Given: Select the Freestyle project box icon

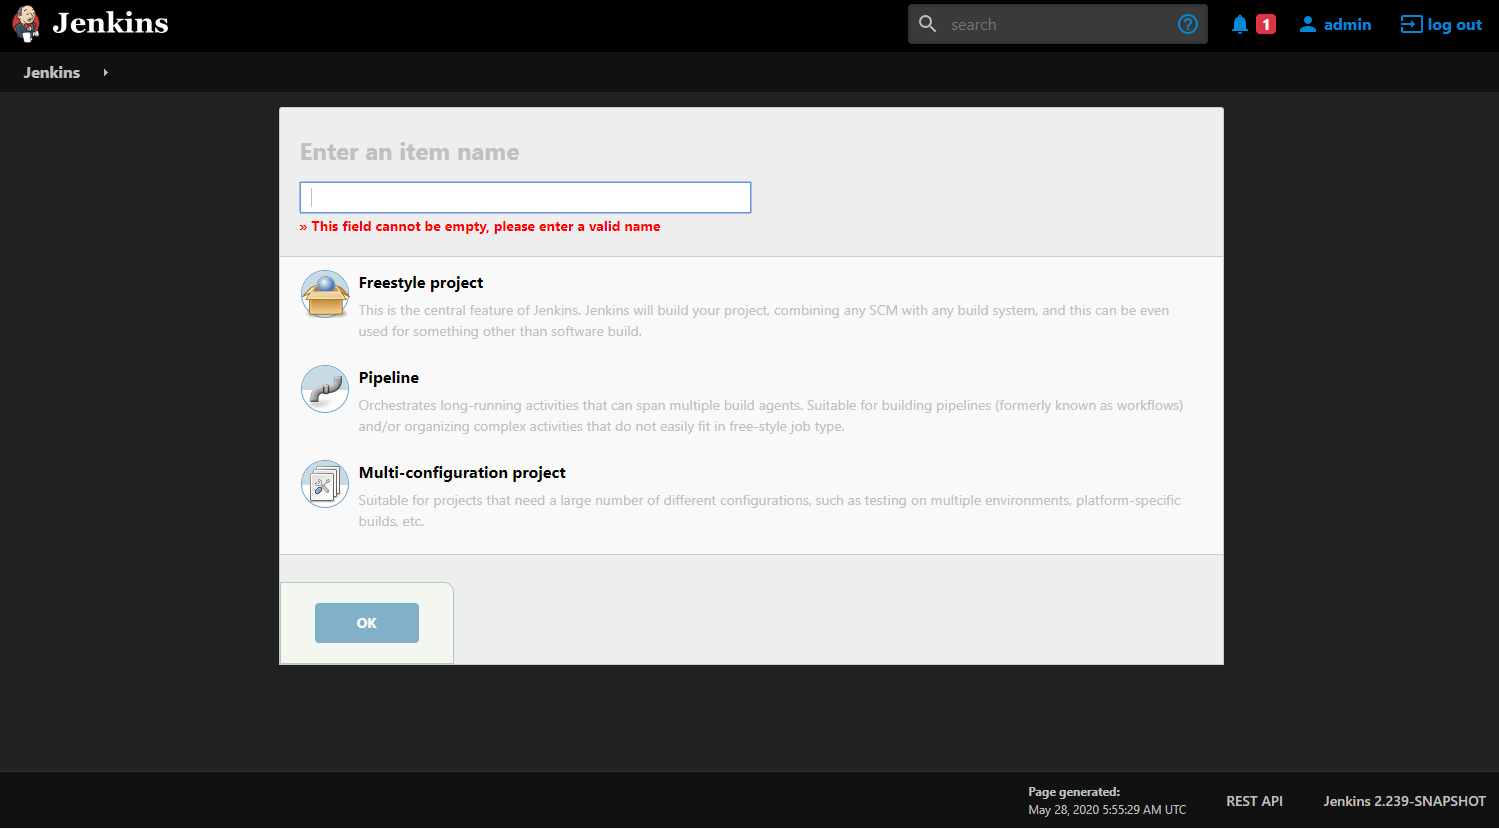Looking at the screenshot, I should click(x=325, y=294).
